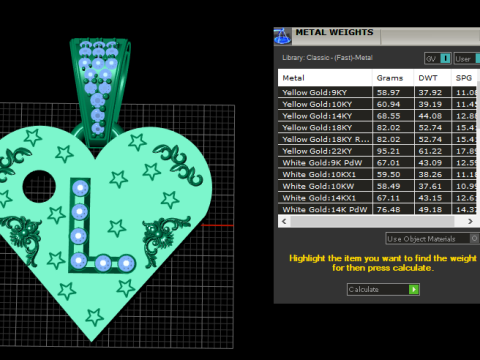The image size is (480, 360).
Task: Select the Yellow Gold:18KY row
Action: 377,127
